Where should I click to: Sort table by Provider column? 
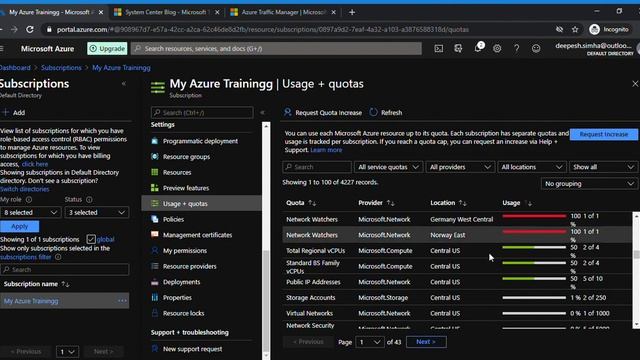376,203
